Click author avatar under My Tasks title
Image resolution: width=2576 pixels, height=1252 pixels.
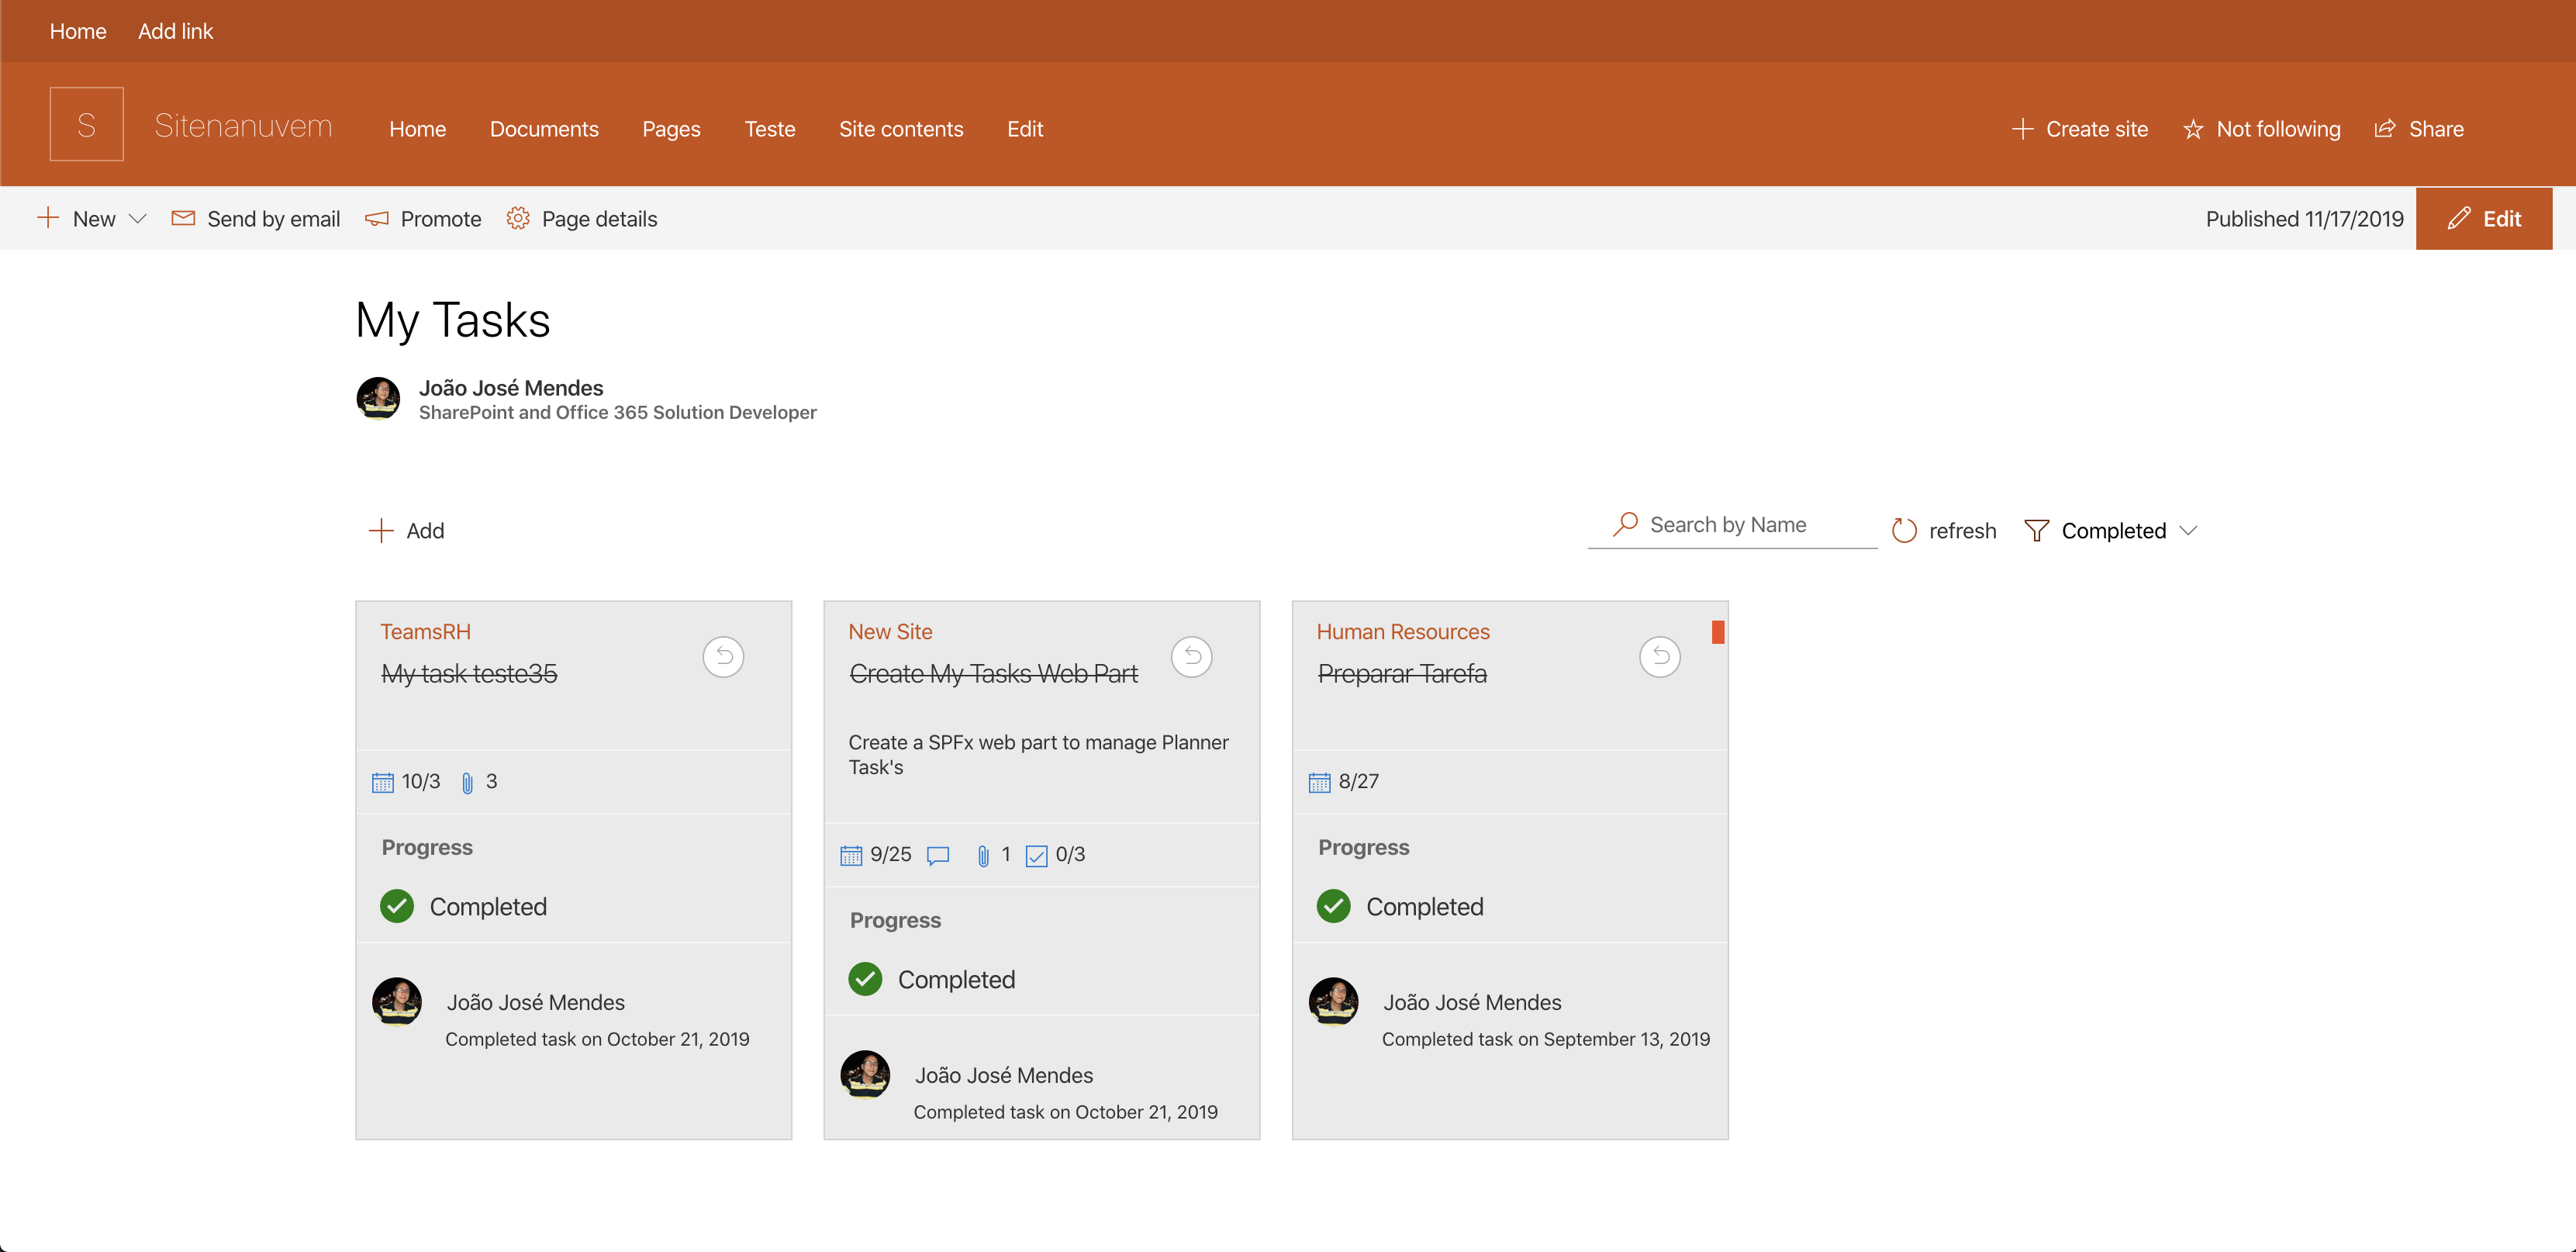379,398
